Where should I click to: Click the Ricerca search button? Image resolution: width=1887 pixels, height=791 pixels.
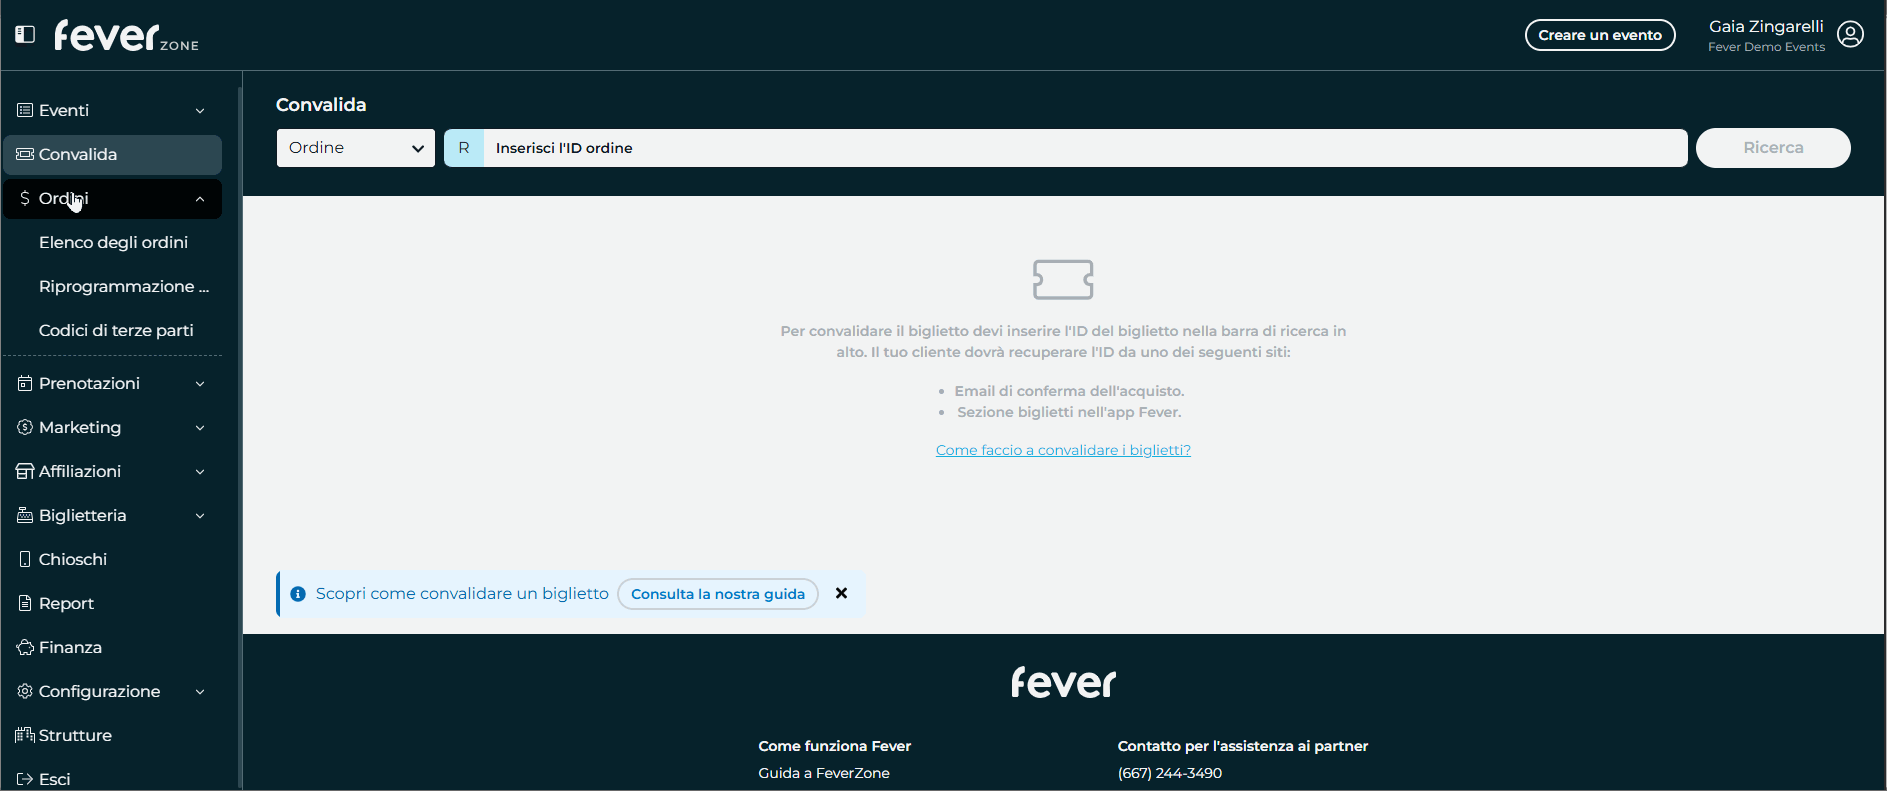coord(1773,148)
